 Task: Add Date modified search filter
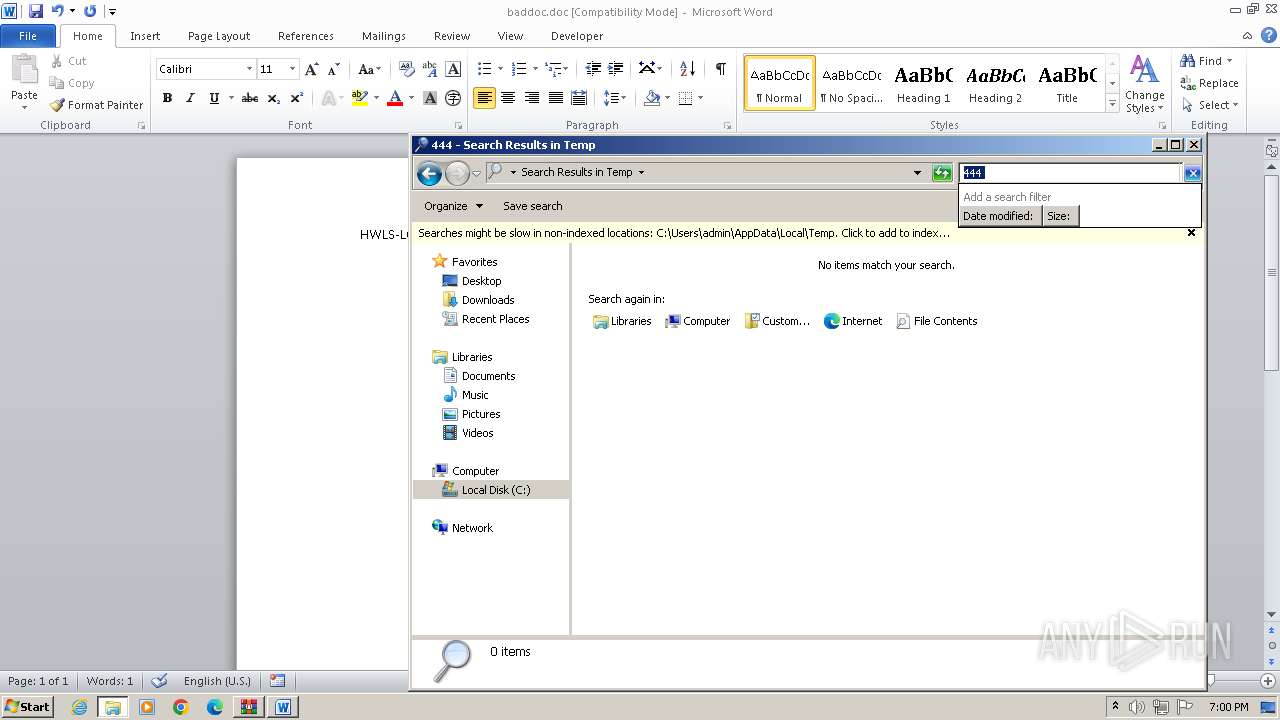point(998,216)
